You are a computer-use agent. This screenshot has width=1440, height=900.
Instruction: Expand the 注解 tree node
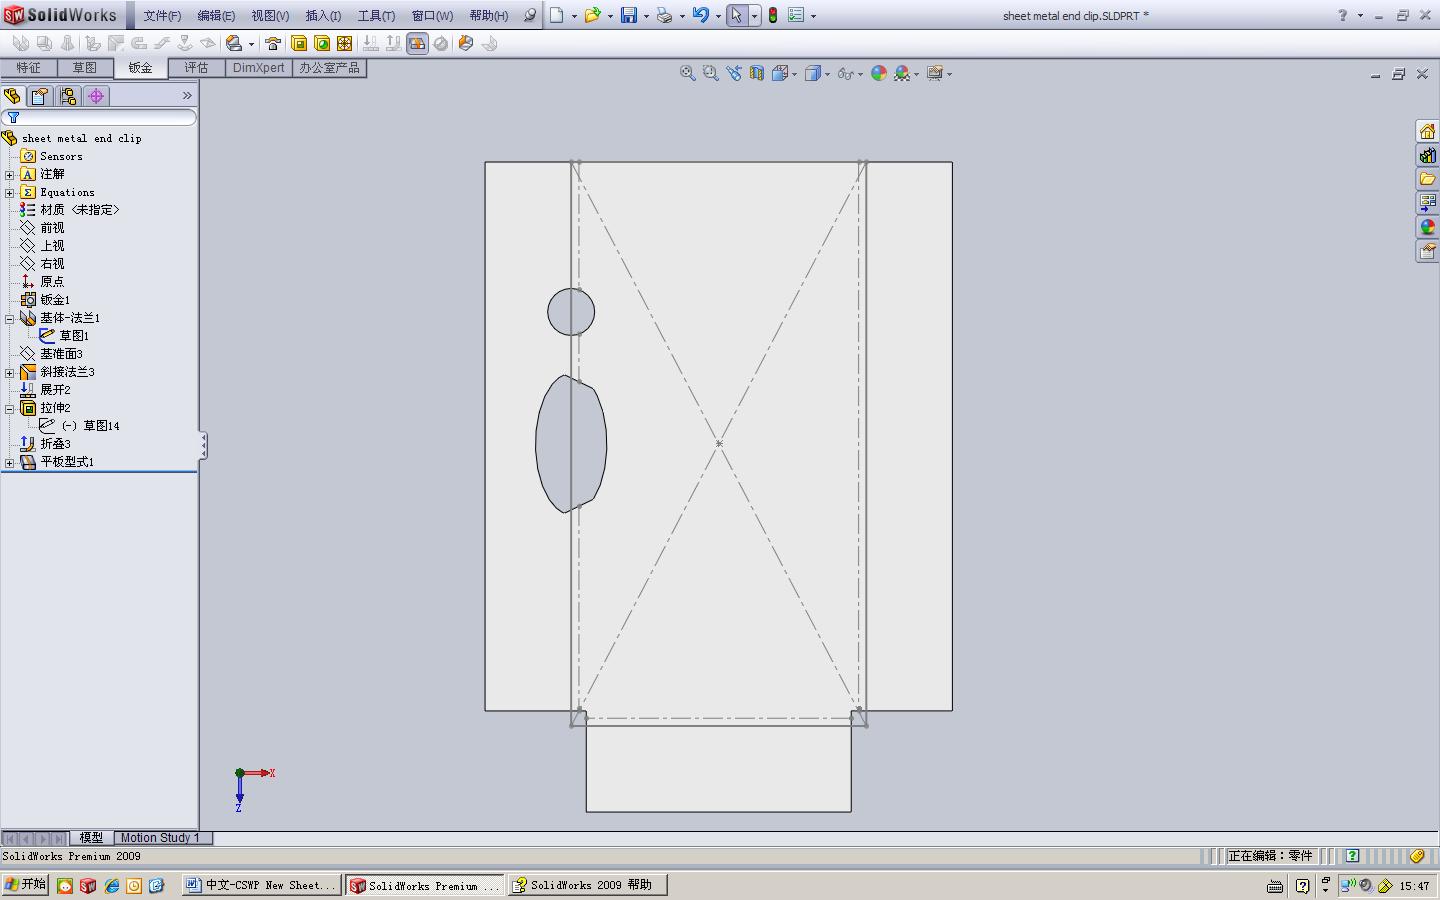pyautogui.click(x=10, y=175)
